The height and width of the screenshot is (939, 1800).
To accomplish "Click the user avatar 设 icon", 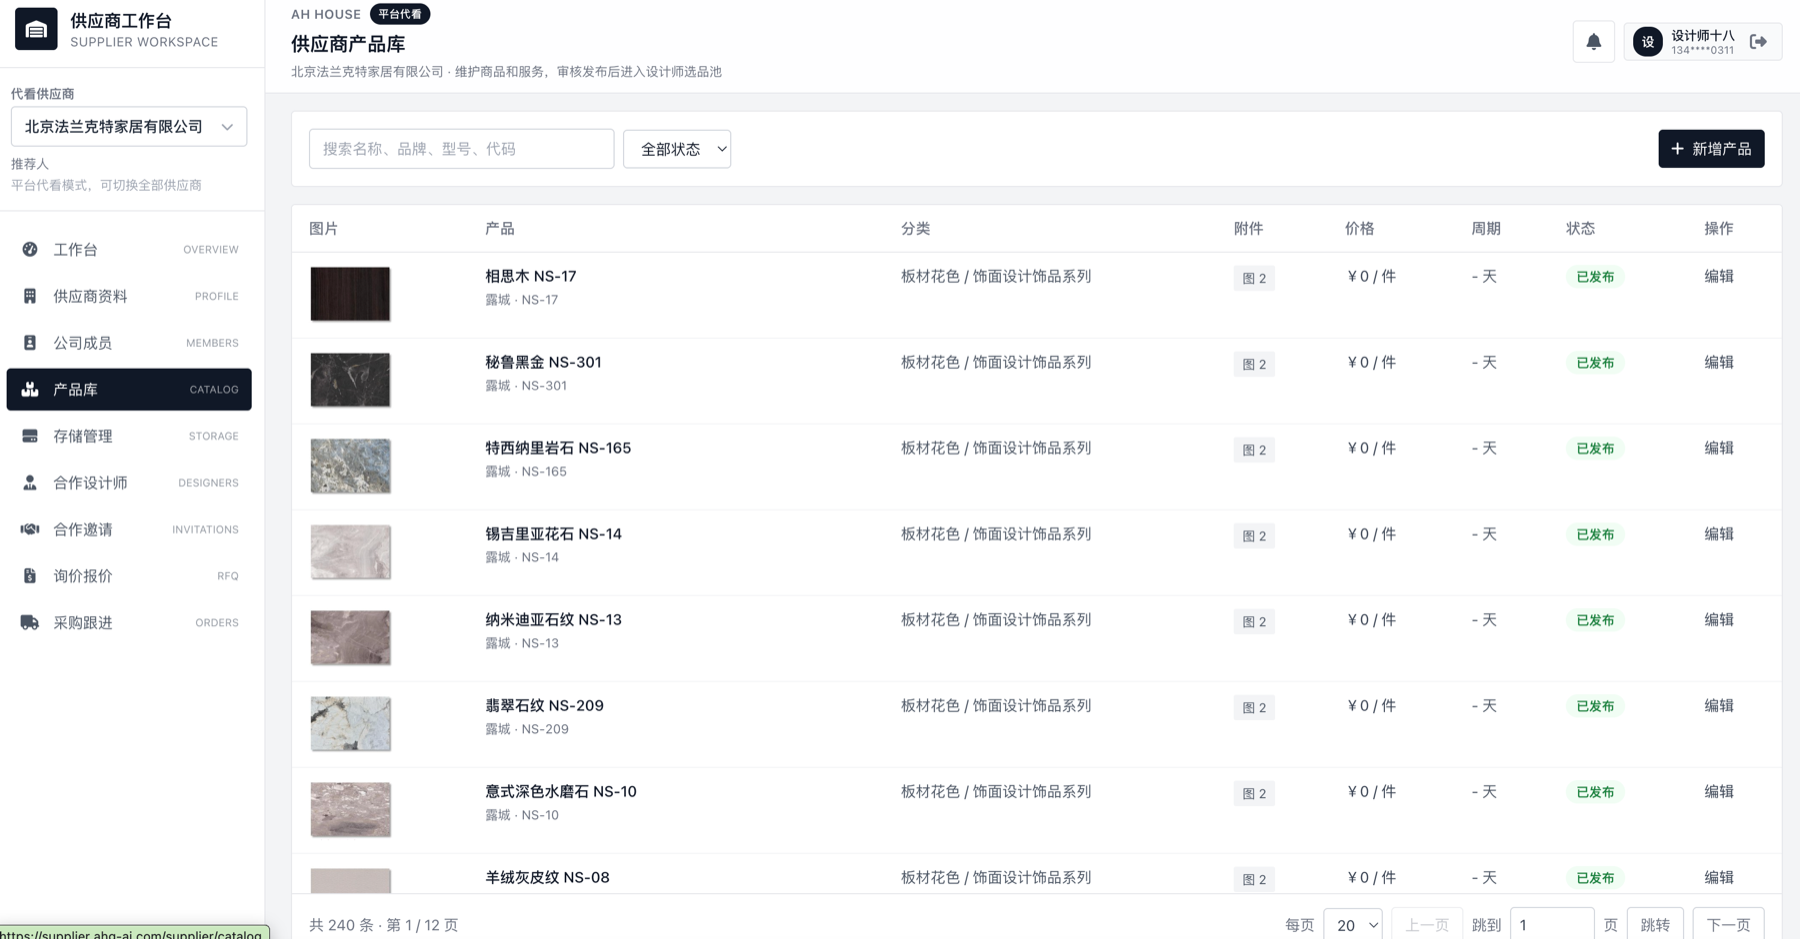I will (1647, 42).
